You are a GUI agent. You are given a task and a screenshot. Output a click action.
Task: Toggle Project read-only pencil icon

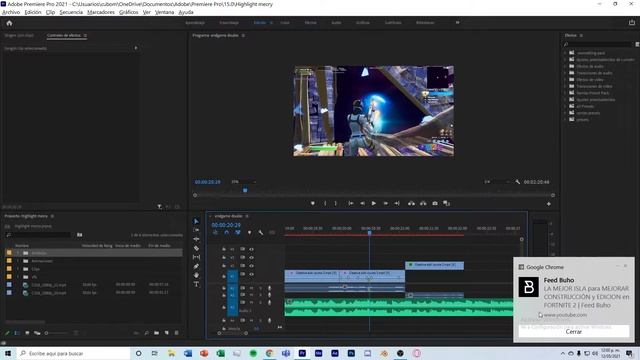click(7, 333)
